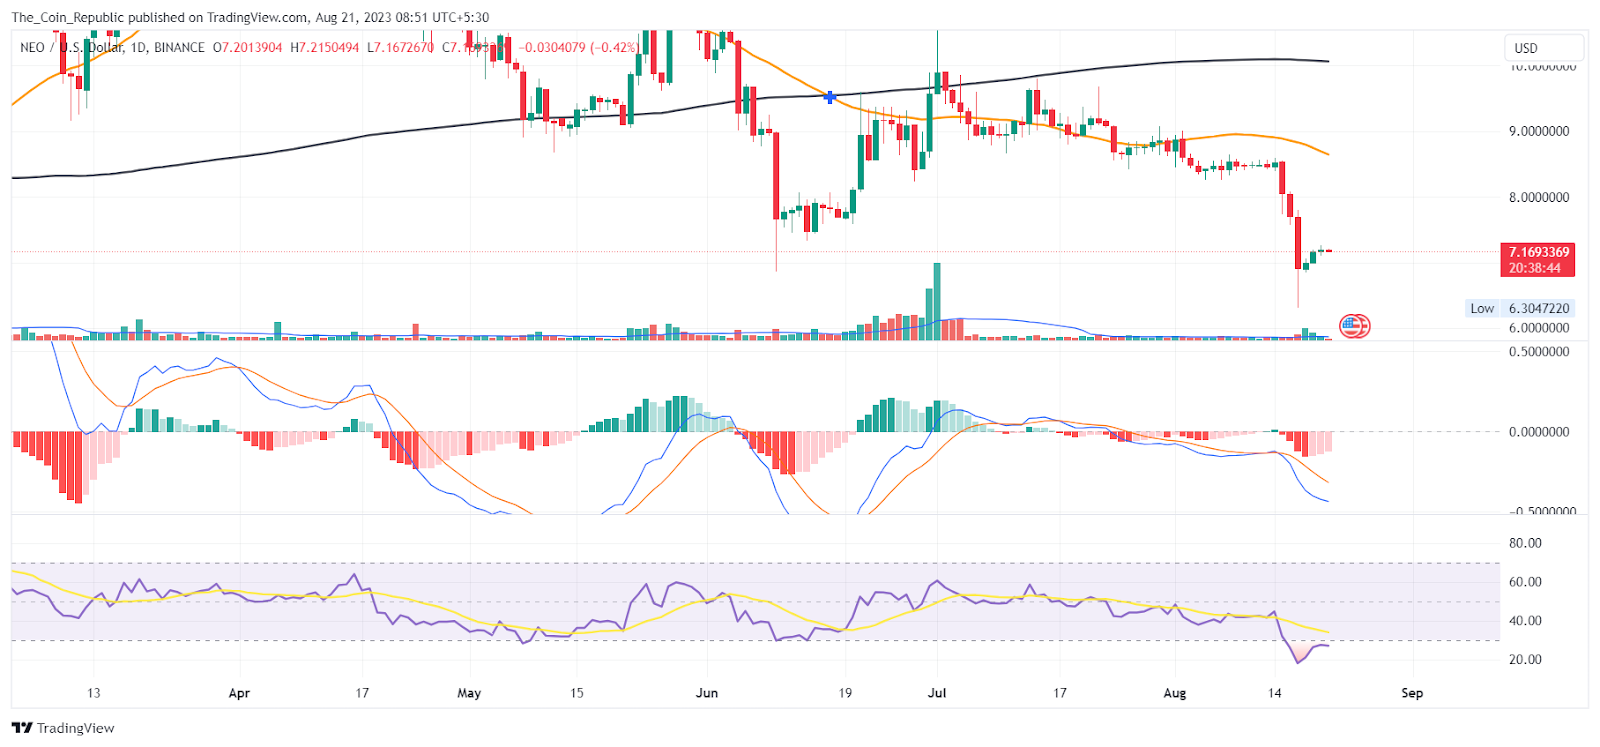Click the candle countdown timer 20:38:44
This screenshot has height=747, width=1600.
(x=1535, y=268)
